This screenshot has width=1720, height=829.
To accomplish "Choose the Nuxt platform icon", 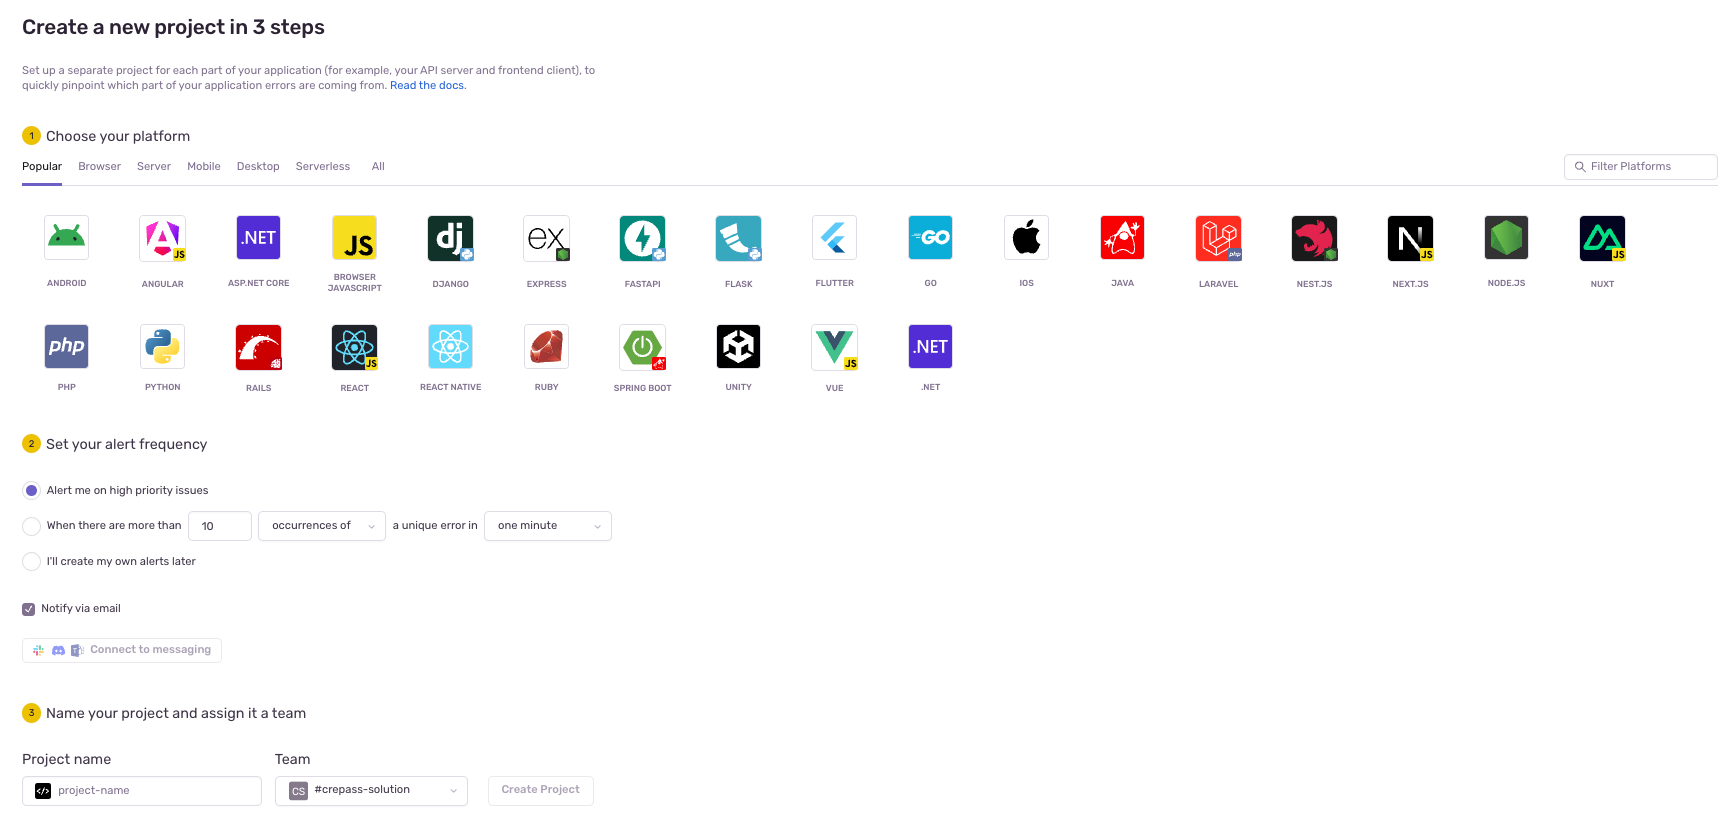I will click(1602, 238).
